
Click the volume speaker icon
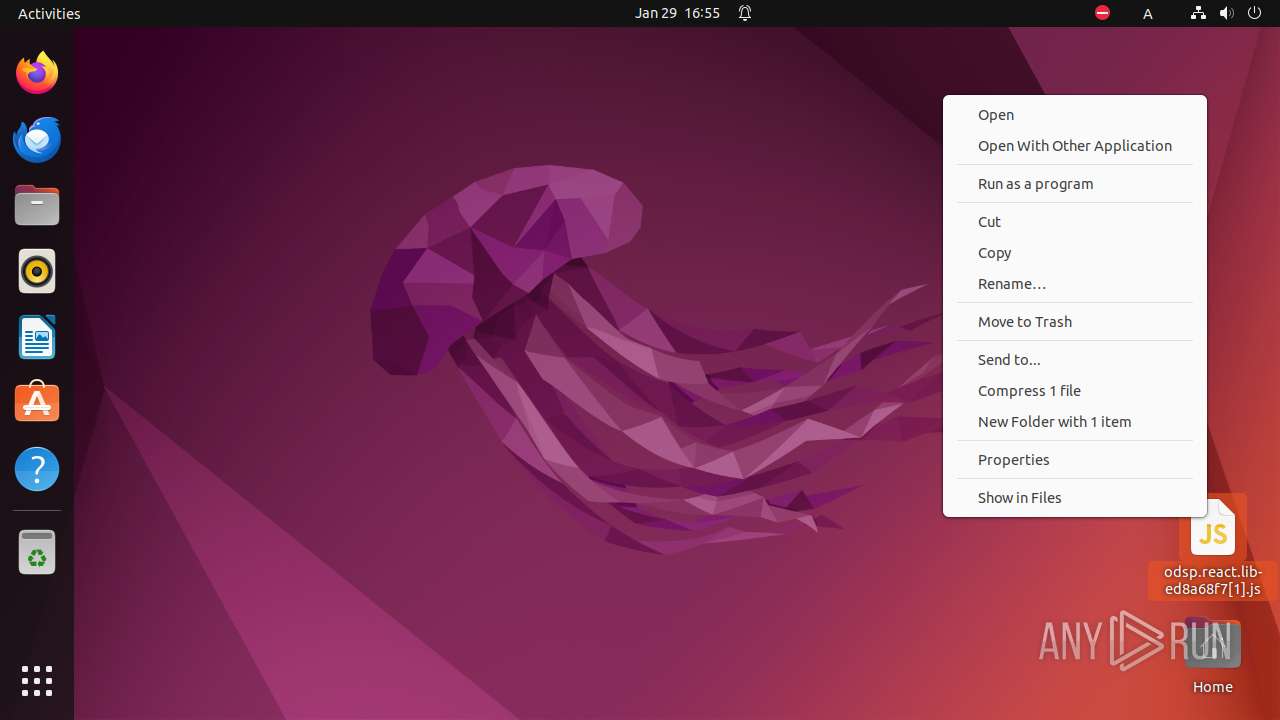[1227, 13]
